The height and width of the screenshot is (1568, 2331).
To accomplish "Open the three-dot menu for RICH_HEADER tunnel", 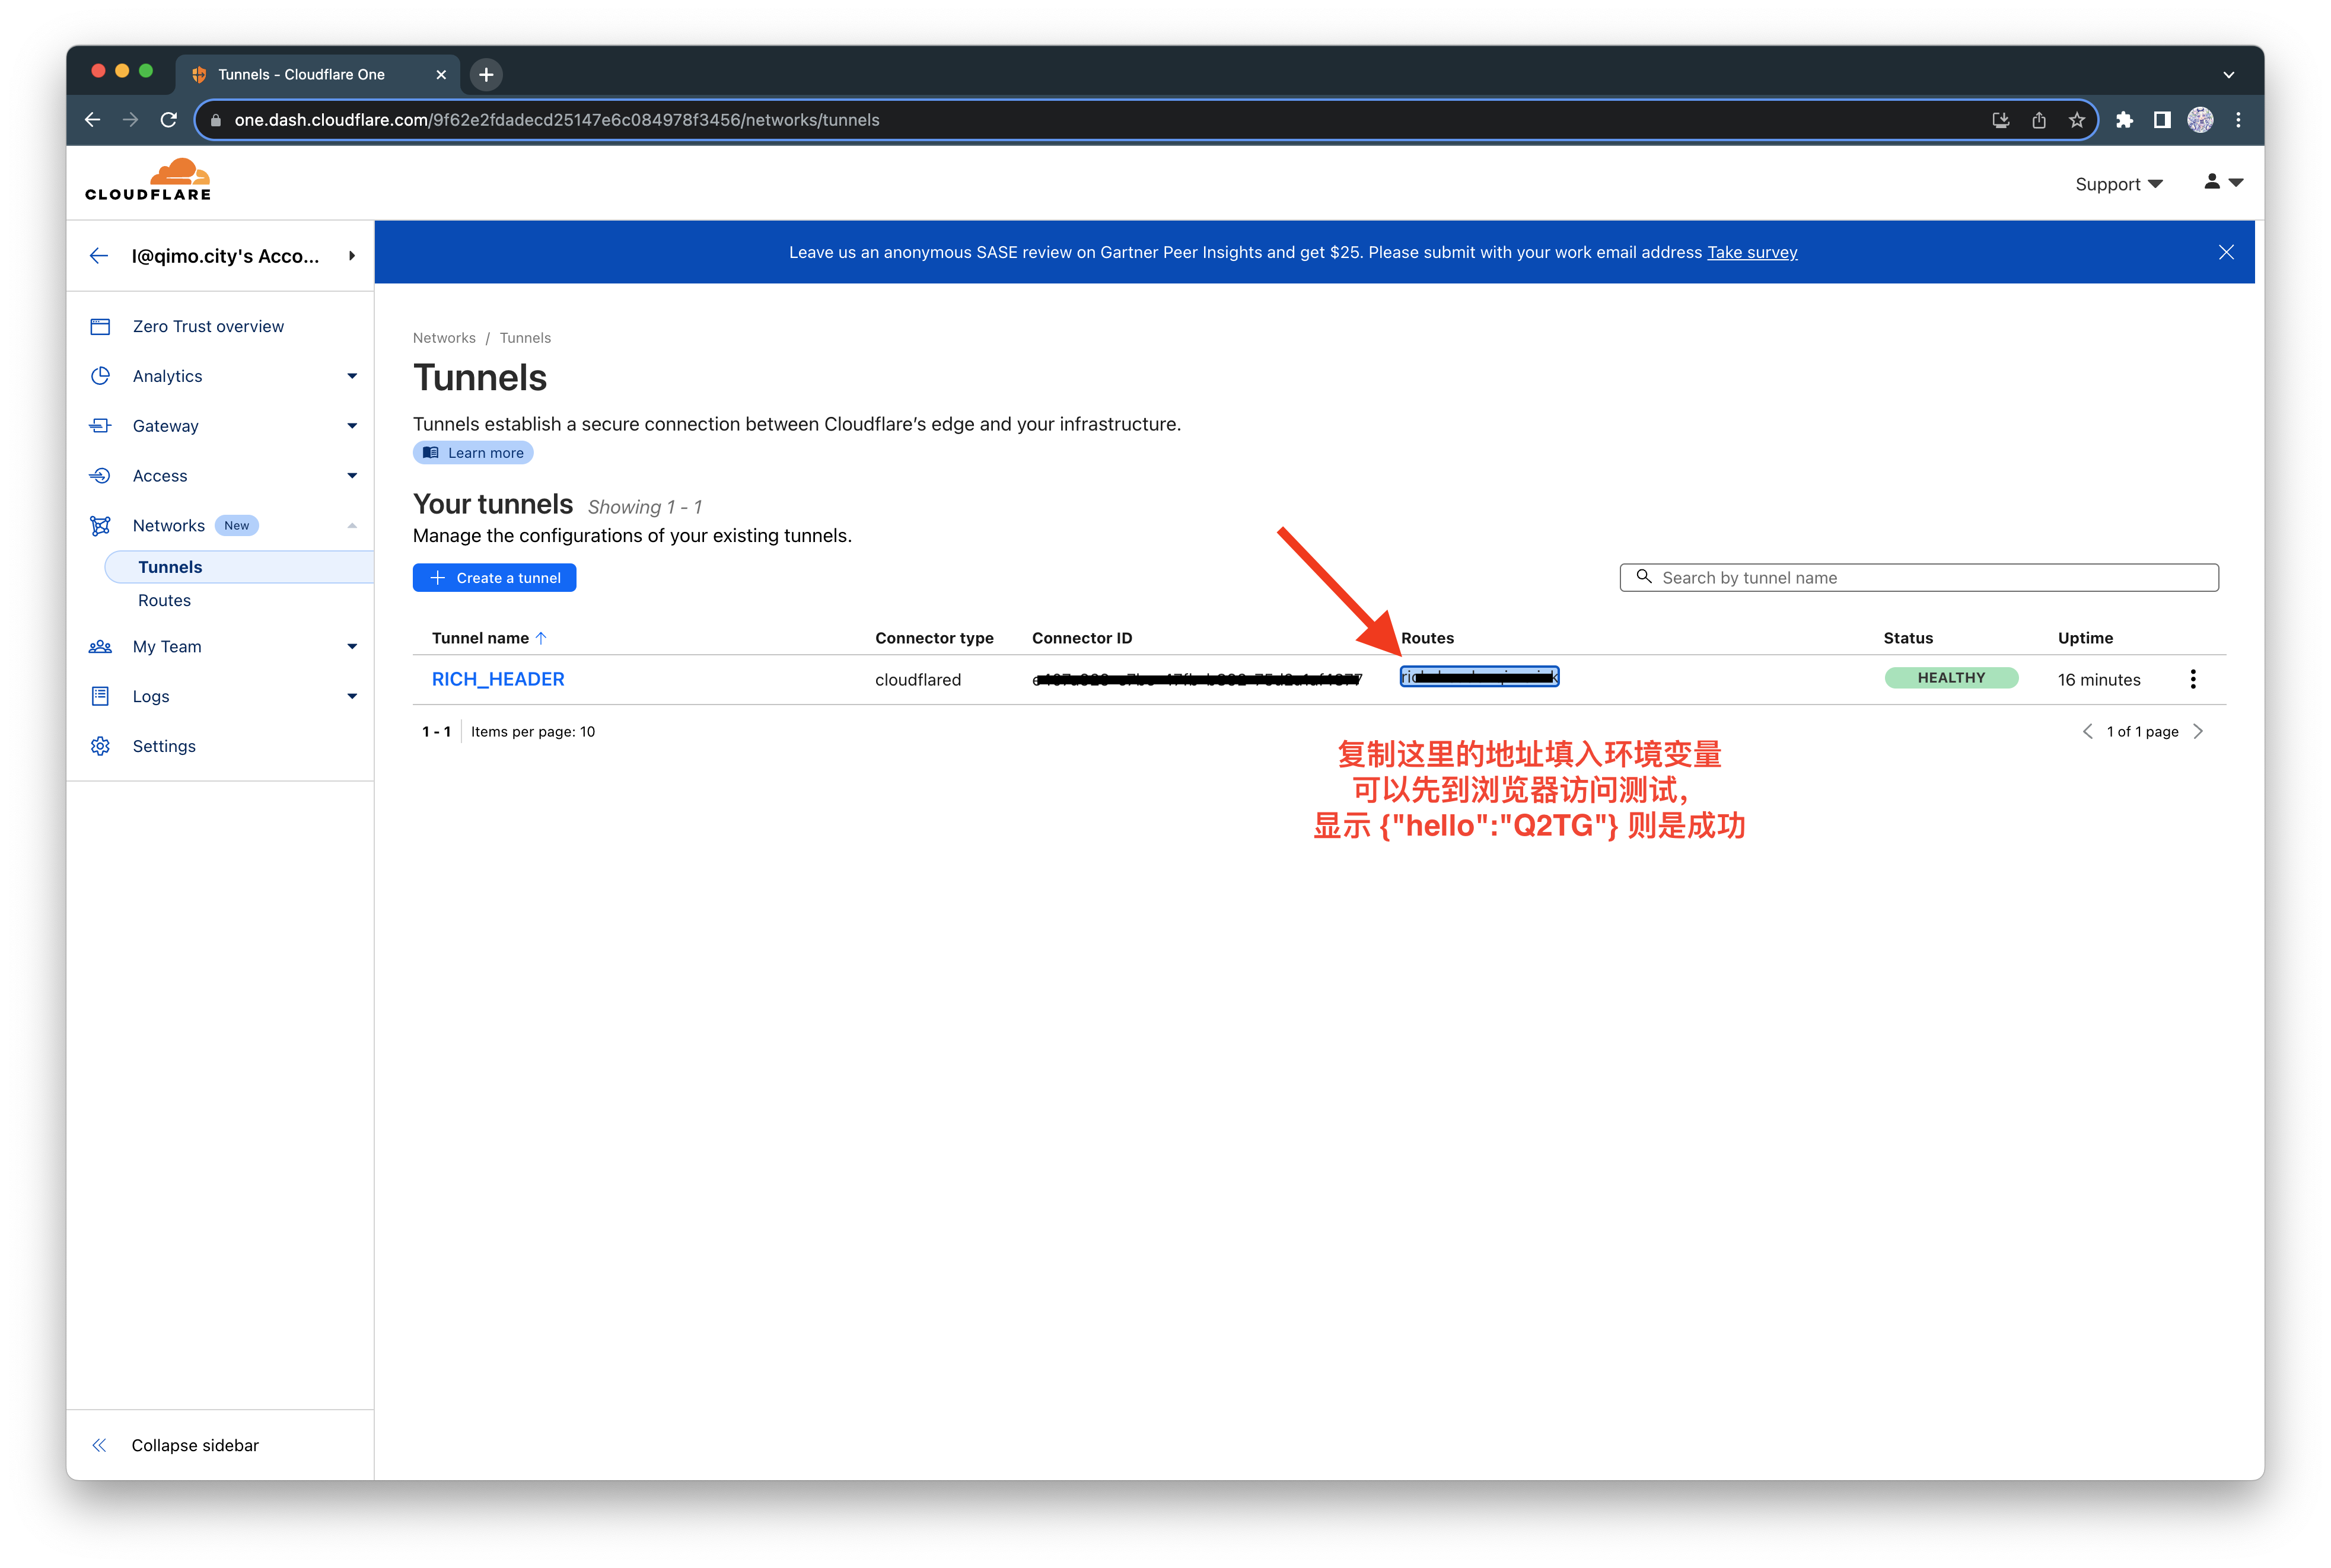I will click(x=2193, y=679).
